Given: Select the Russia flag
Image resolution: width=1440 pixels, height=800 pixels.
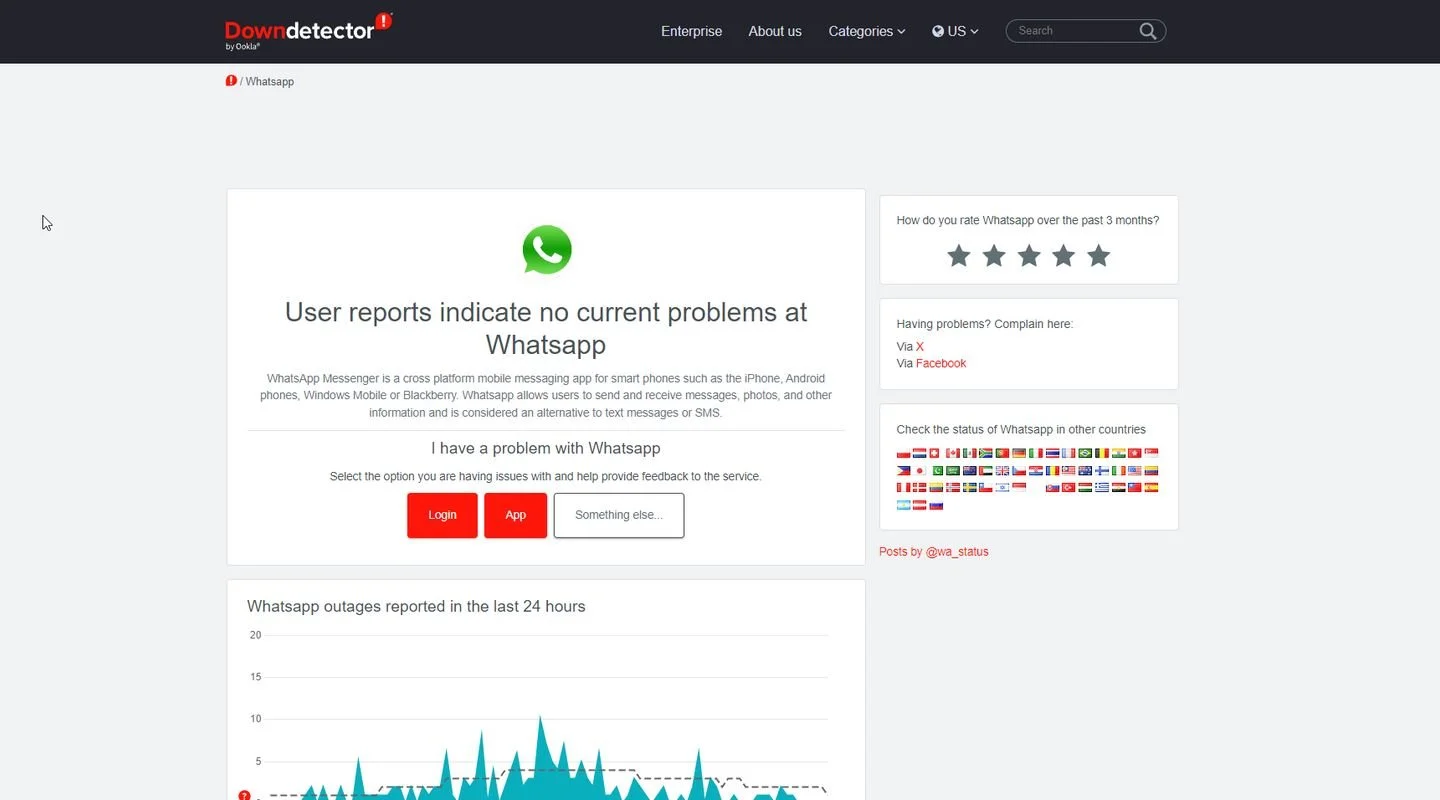Looking at the screenshot, I should point(936,505).
